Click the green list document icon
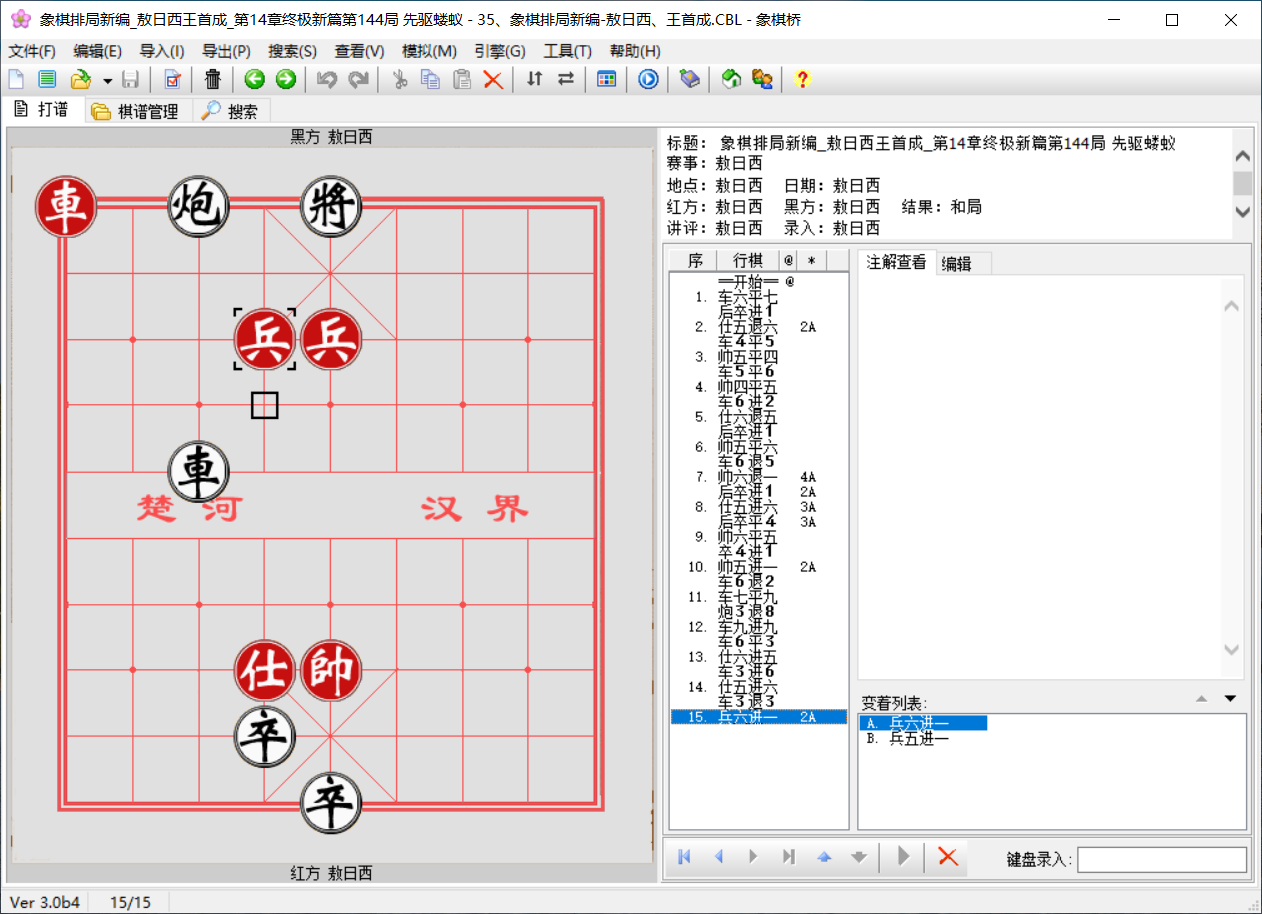 click(46, 80)
